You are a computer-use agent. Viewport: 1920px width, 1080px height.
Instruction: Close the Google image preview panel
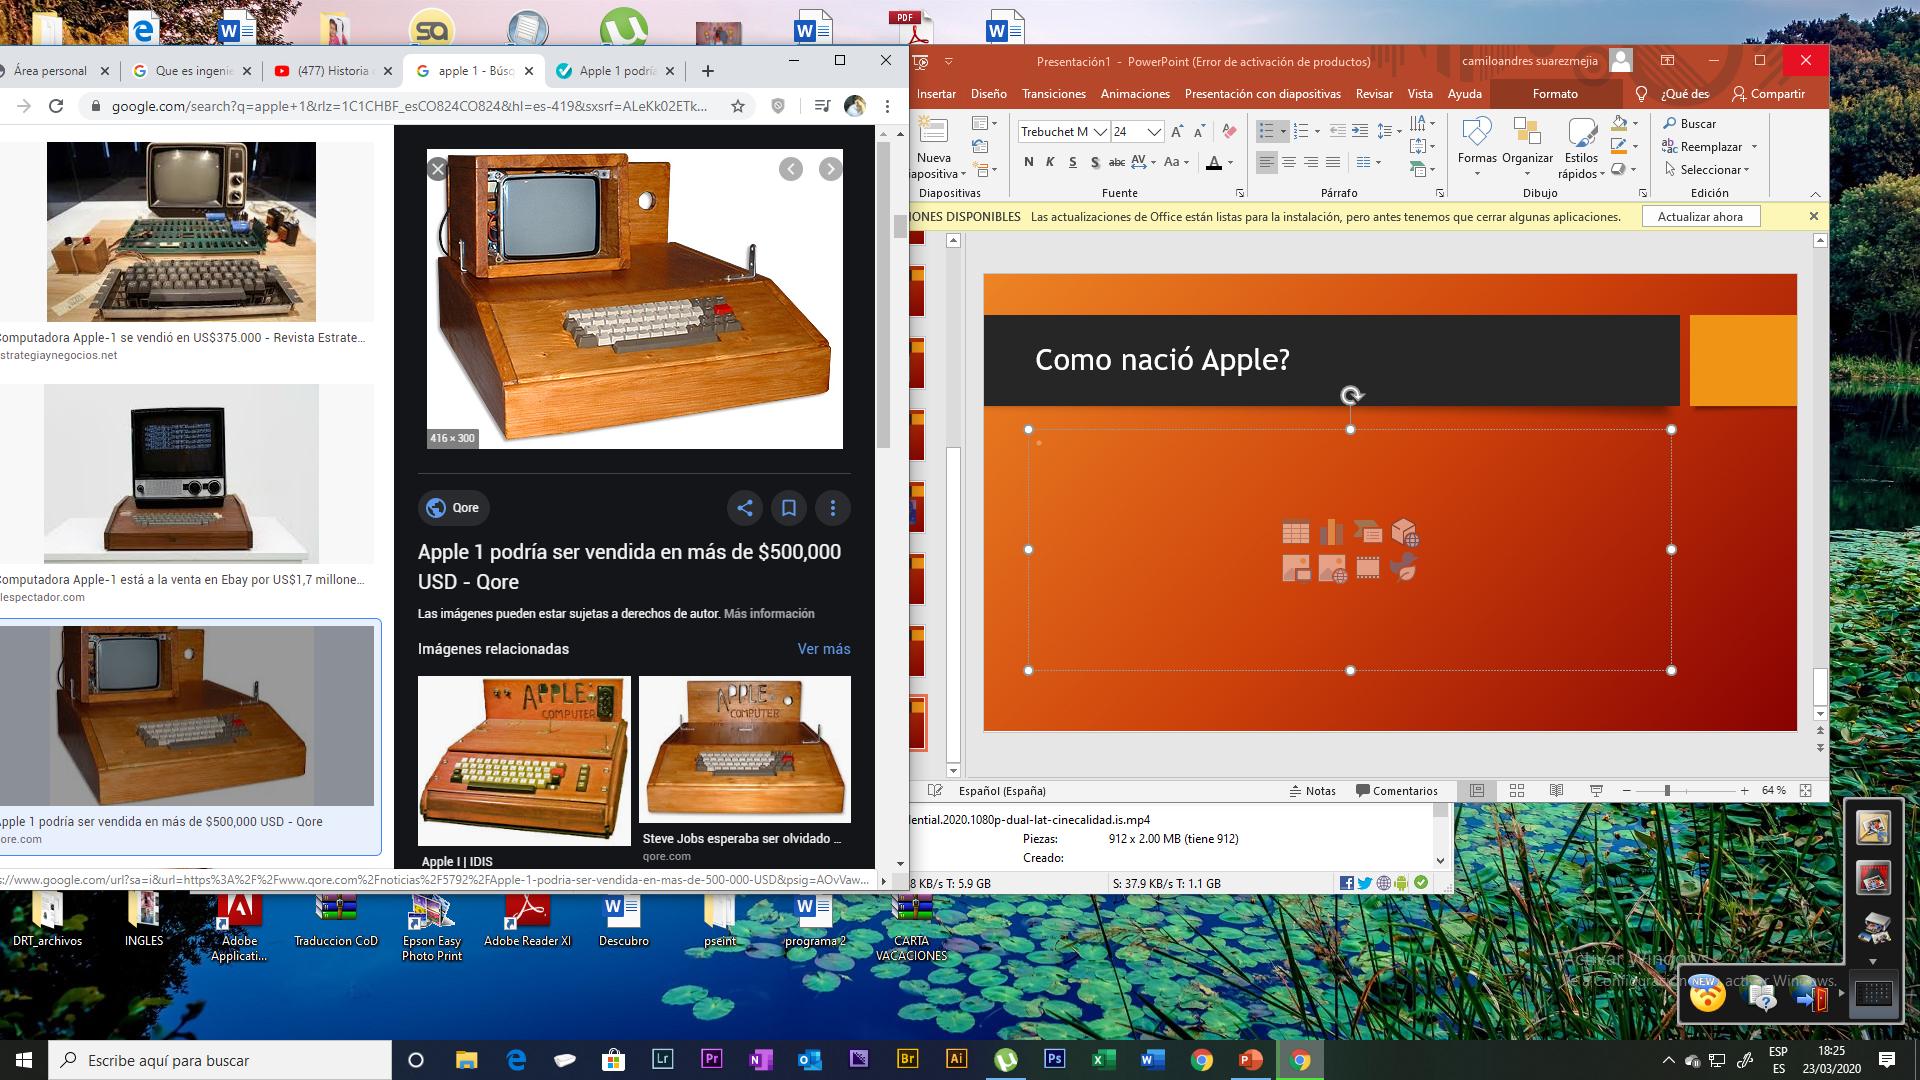click(x=437, y=169)
